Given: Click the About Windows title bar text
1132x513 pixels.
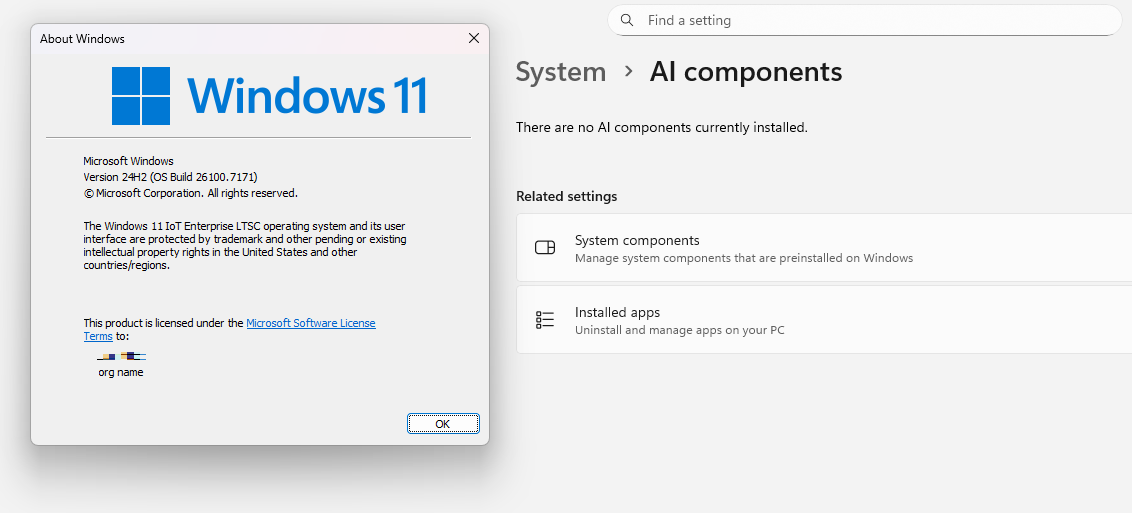Looking at the screenshot, I should point(82,39).
